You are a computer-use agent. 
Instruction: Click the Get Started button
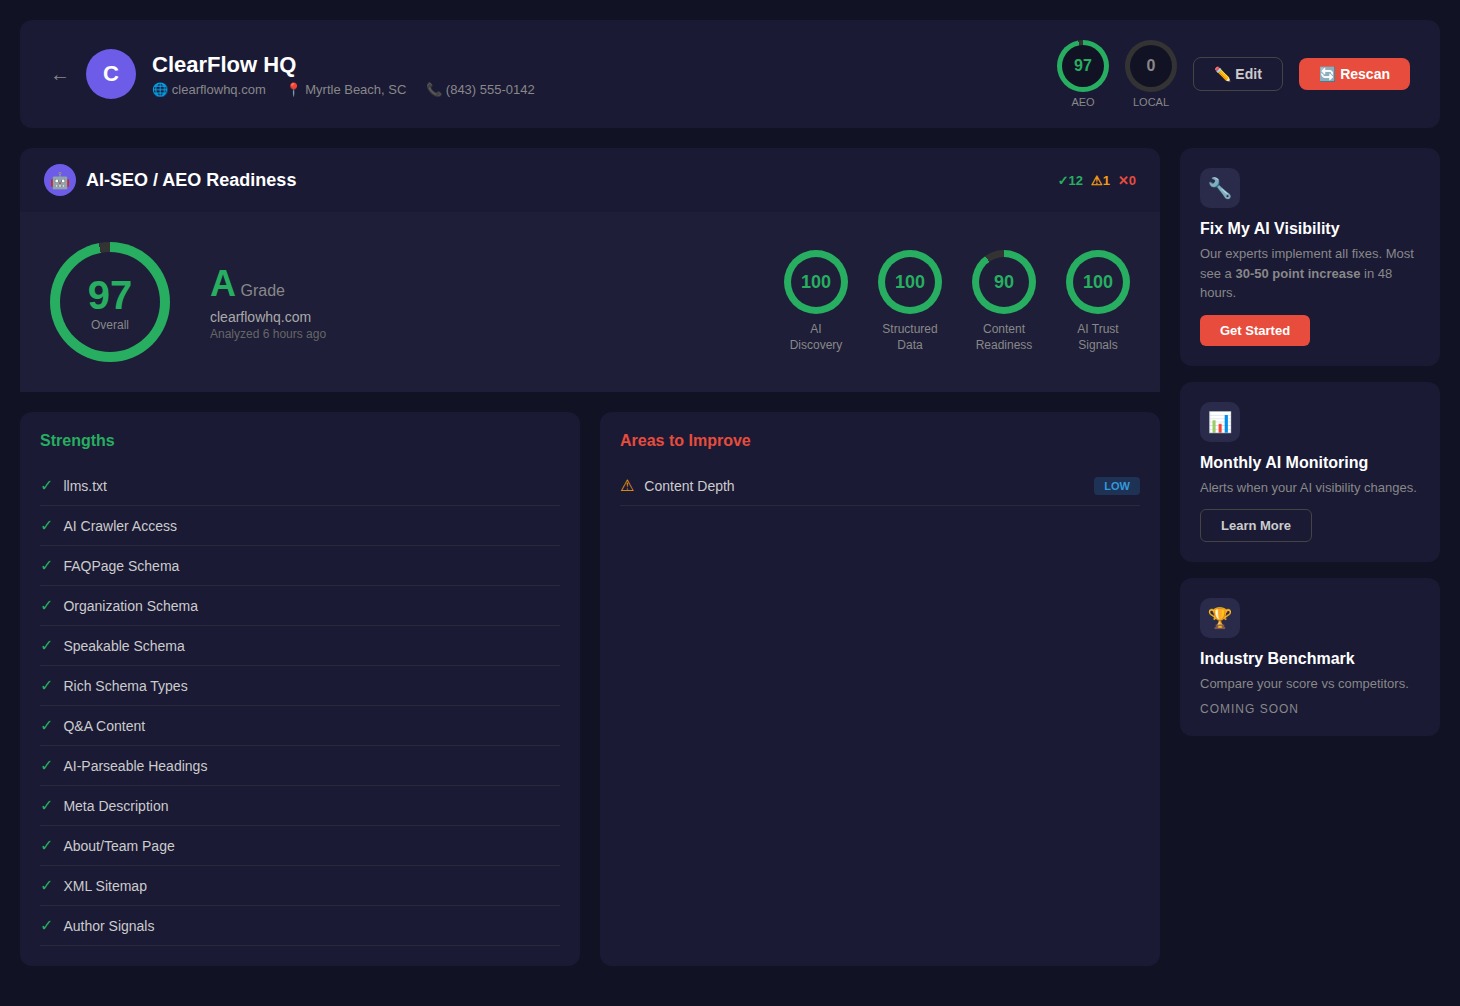point(1254,330)
